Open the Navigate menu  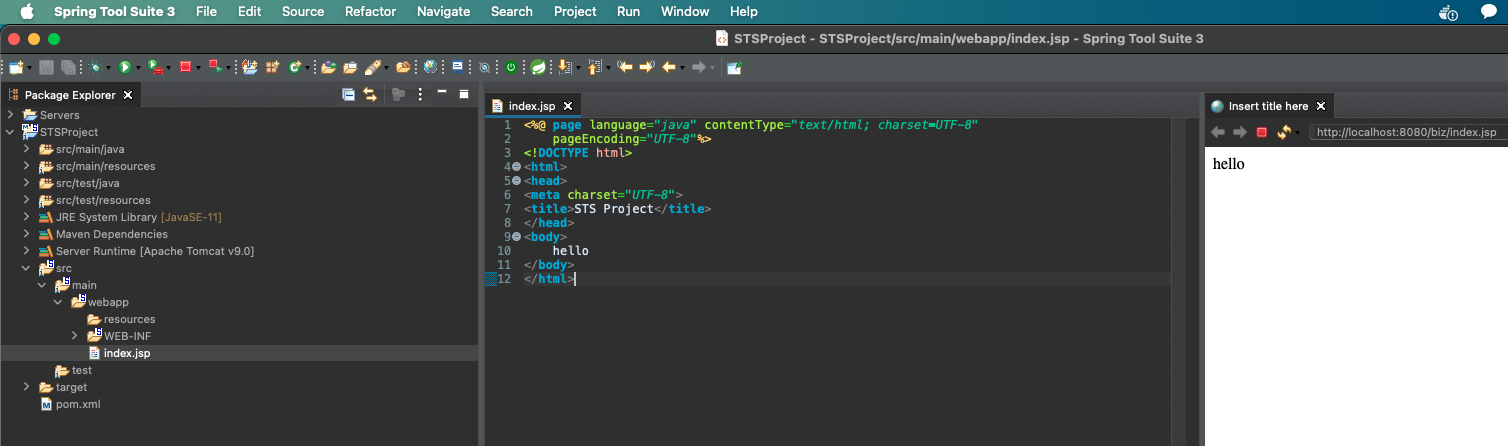(443, 12)
